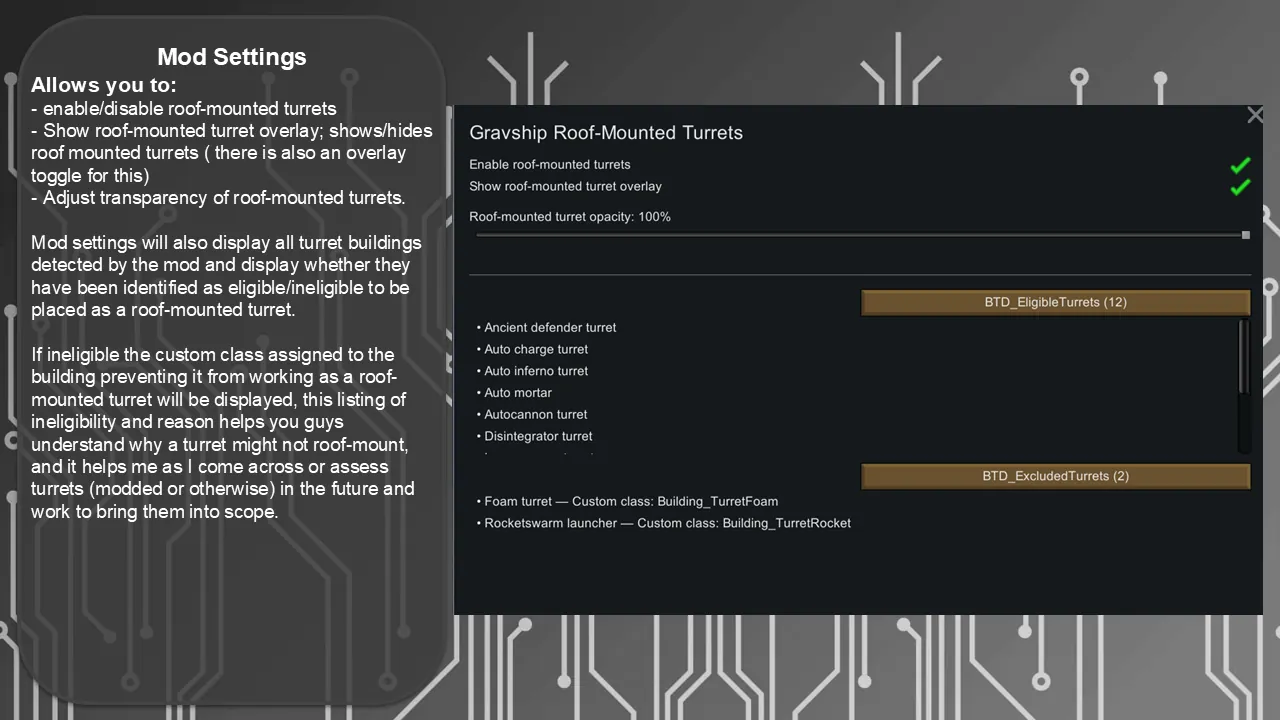Click the Foam turret excluded entry
1280x720 pixels.
[630, 502]
